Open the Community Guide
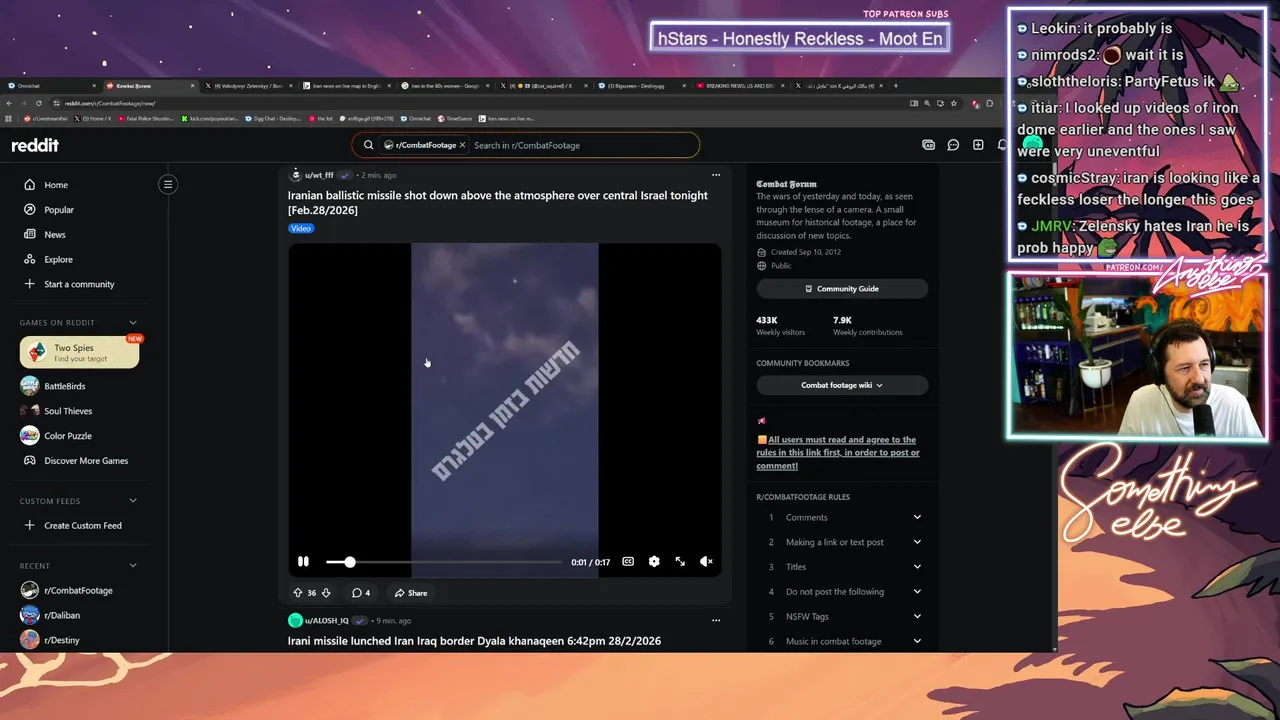 pos(842,289)
